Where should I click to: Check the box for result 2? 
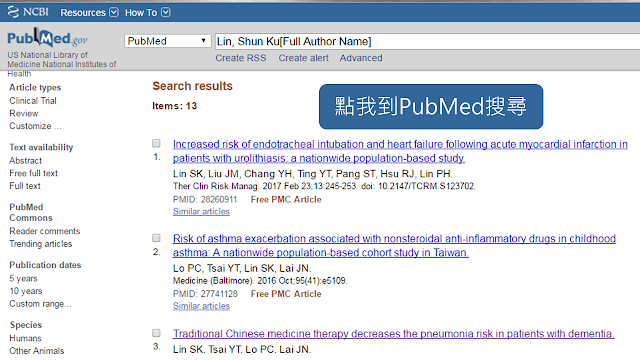click(156, 238)
